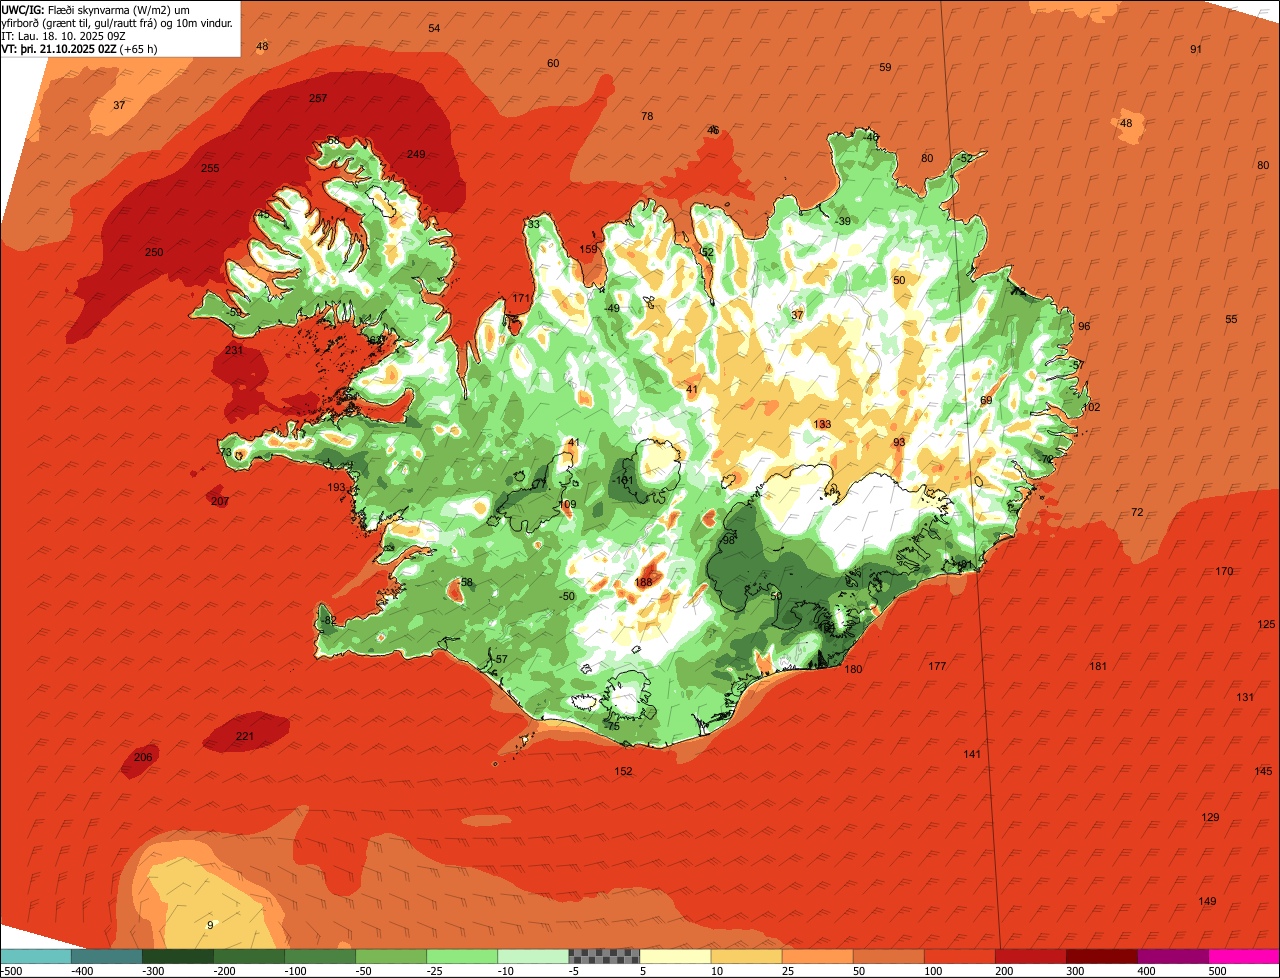This screenshot has width=1280, height=978.
Task: Click the flux value 180
Action: pyautogui.click(x=853, y=669)
